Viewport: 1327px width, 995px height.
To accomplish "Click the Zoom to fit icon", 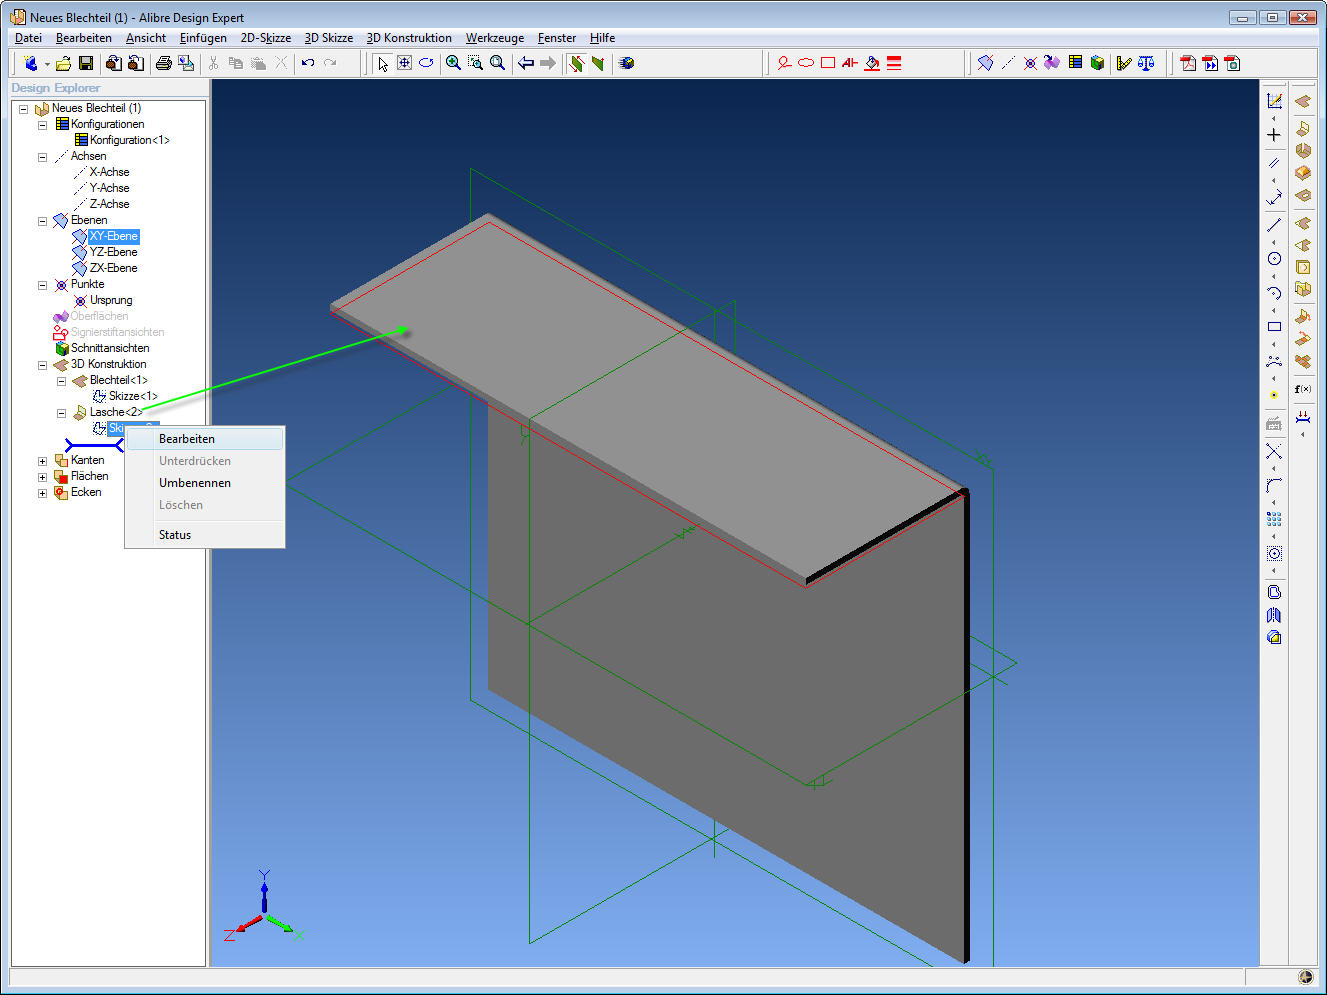I will tap(497, 63).
